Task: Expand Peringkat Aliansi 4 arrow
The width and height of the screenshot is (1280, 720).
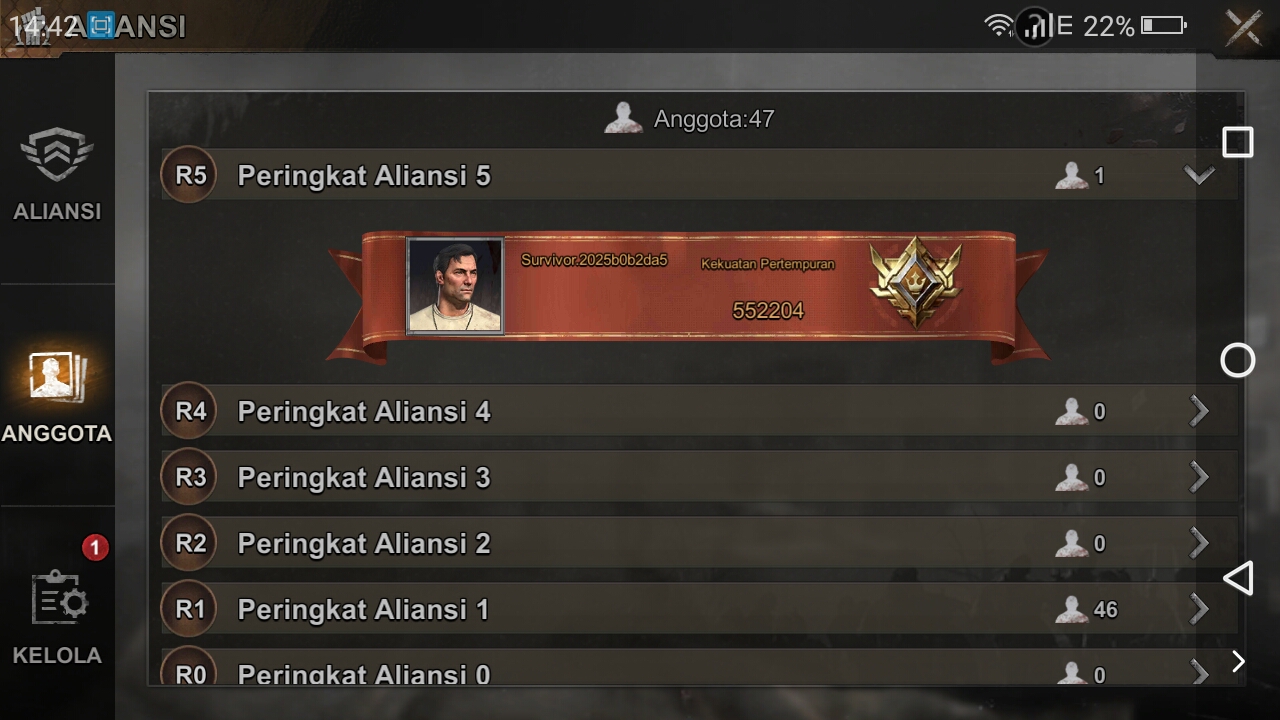Action: pyautogui.click(x=1199, y=411)
